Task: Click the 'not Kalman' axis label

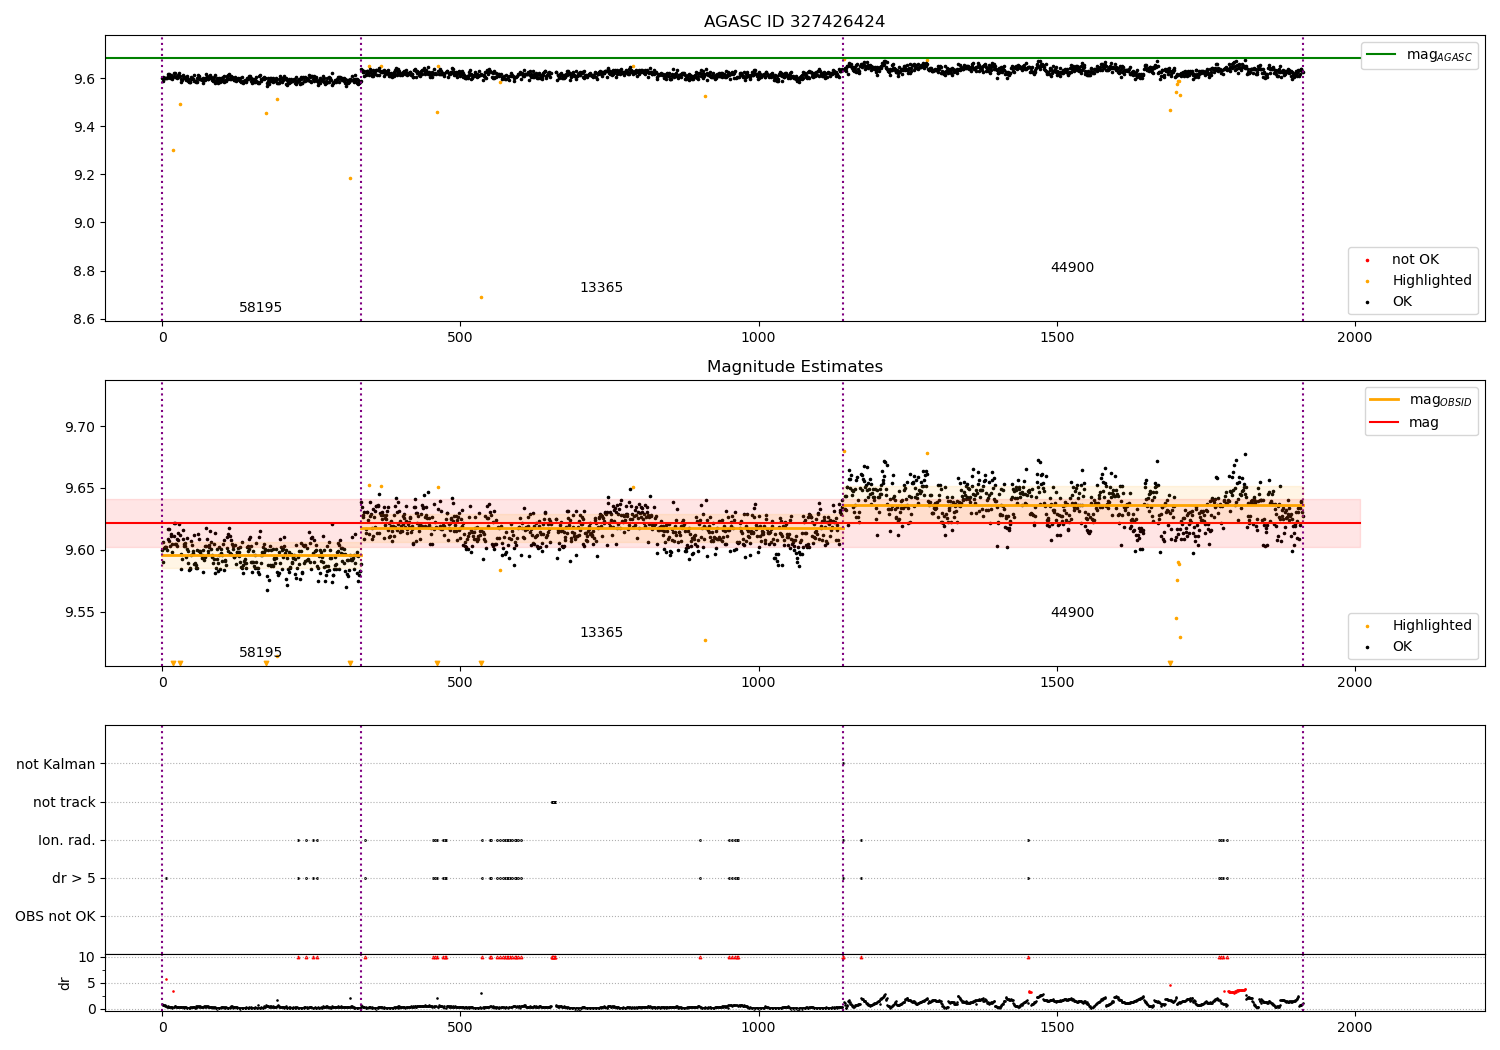Action: click(x=56, y=765)
